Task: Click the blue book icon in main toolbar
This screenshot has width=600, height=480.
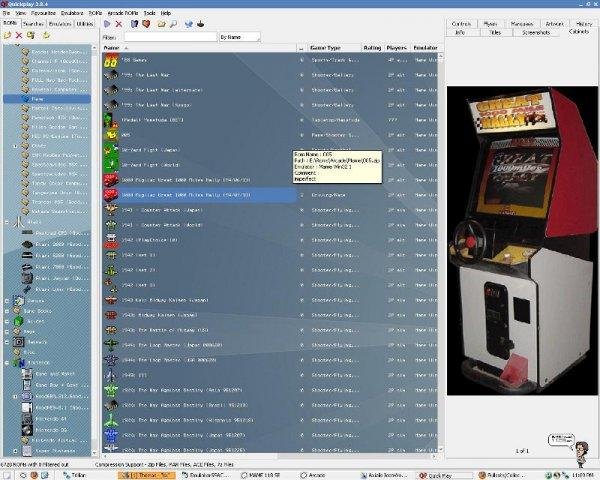Action: point(134,24)
